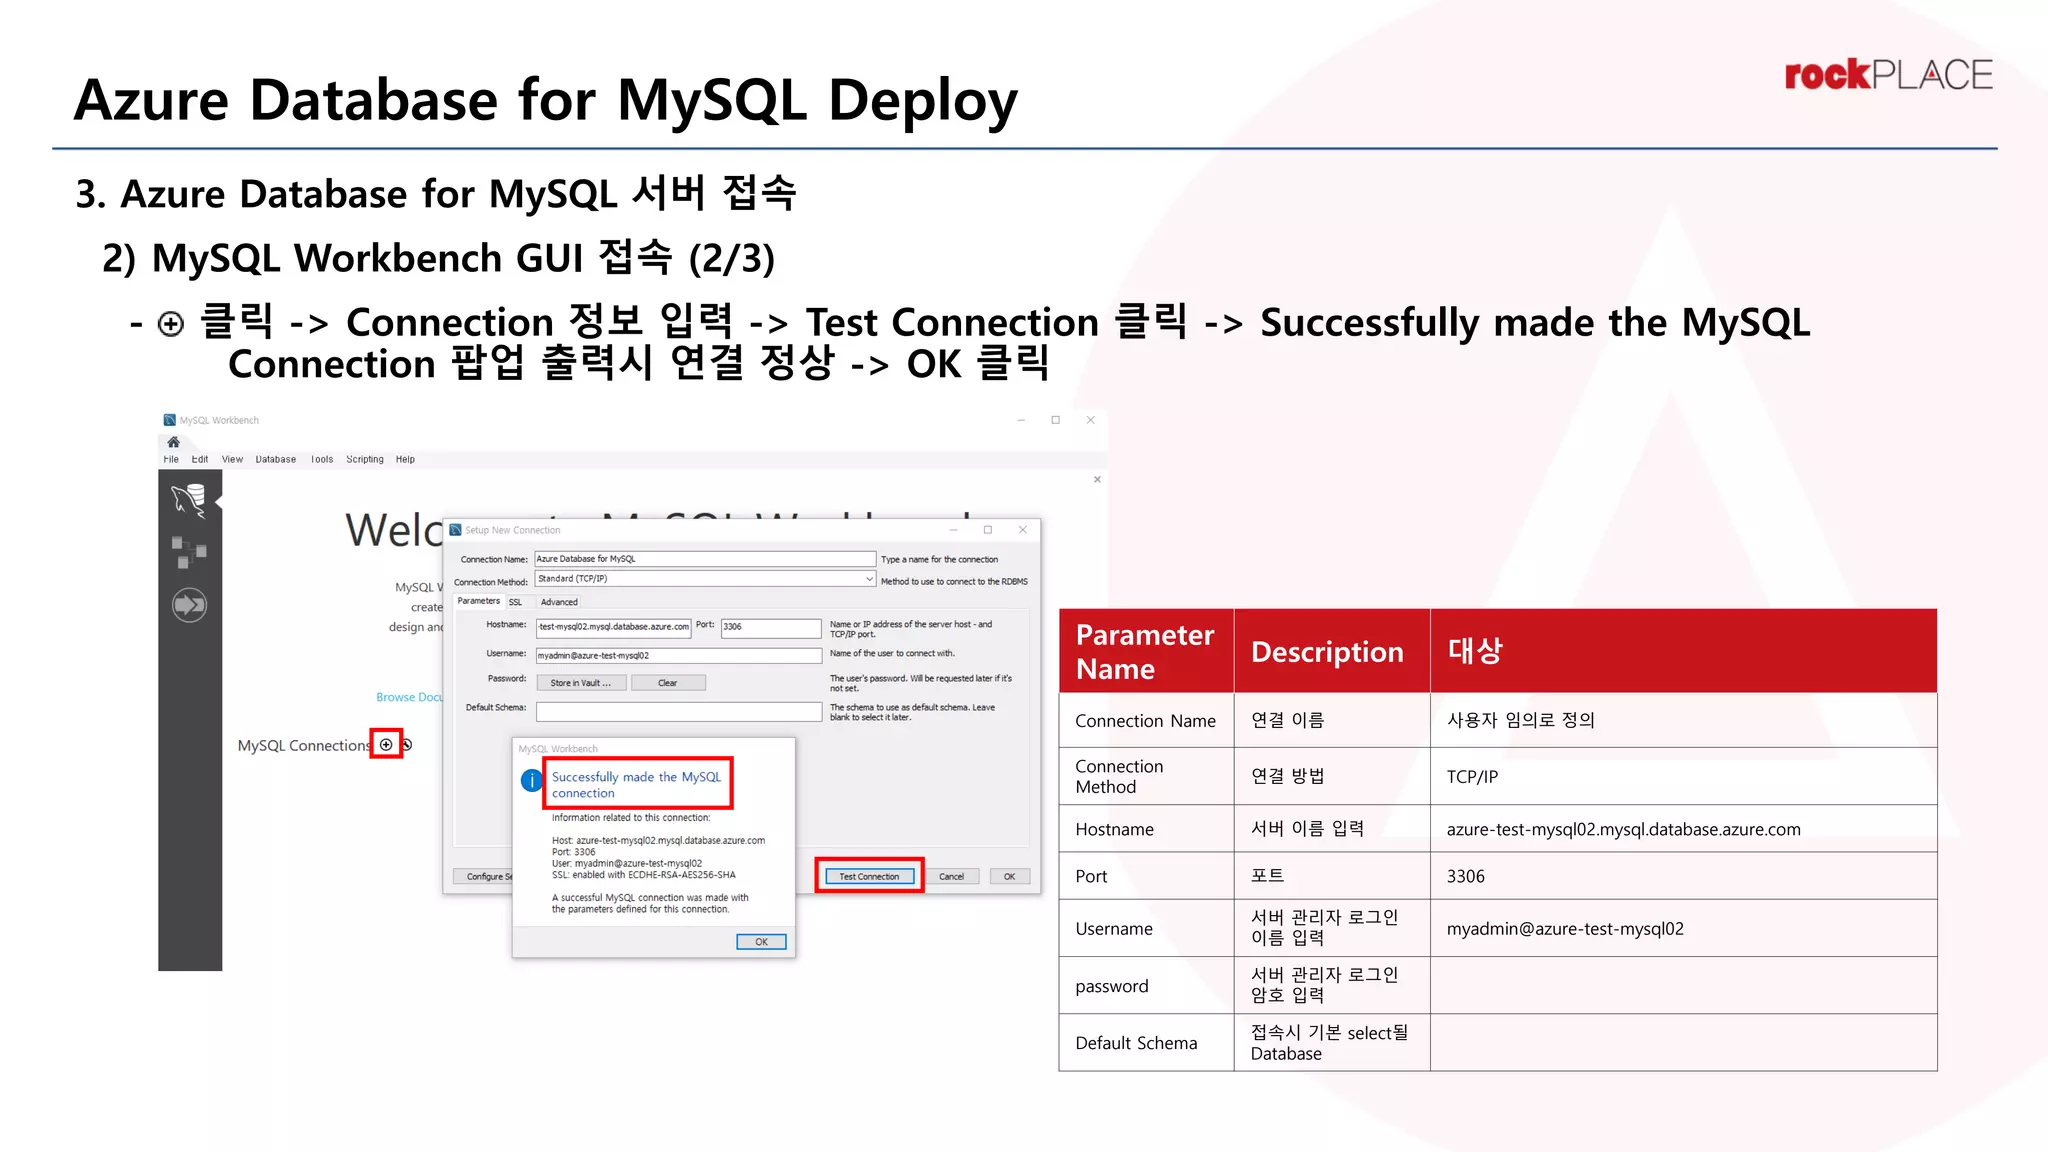Click the 'Connection Name' table cell
Image resolution: width=2048 pixels, height=1152 pixels.
[x=1146, y=720]
